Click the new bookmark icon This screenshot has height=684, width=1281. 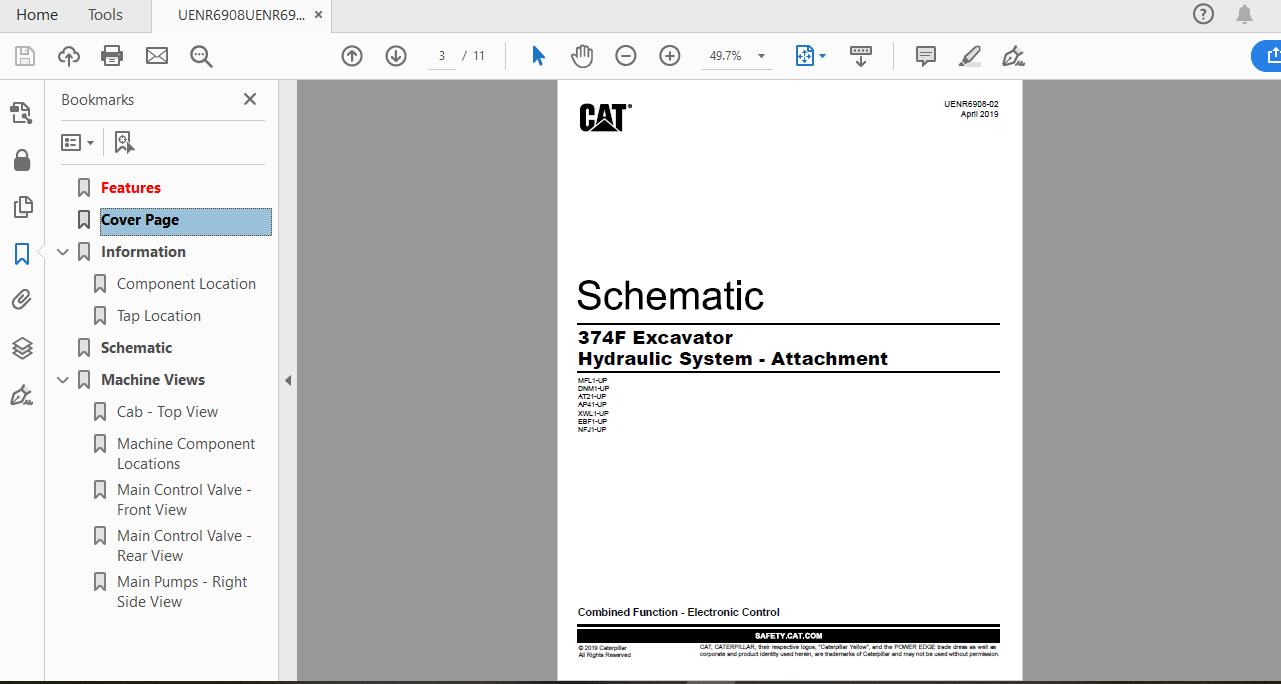click(x=124, y=143)
